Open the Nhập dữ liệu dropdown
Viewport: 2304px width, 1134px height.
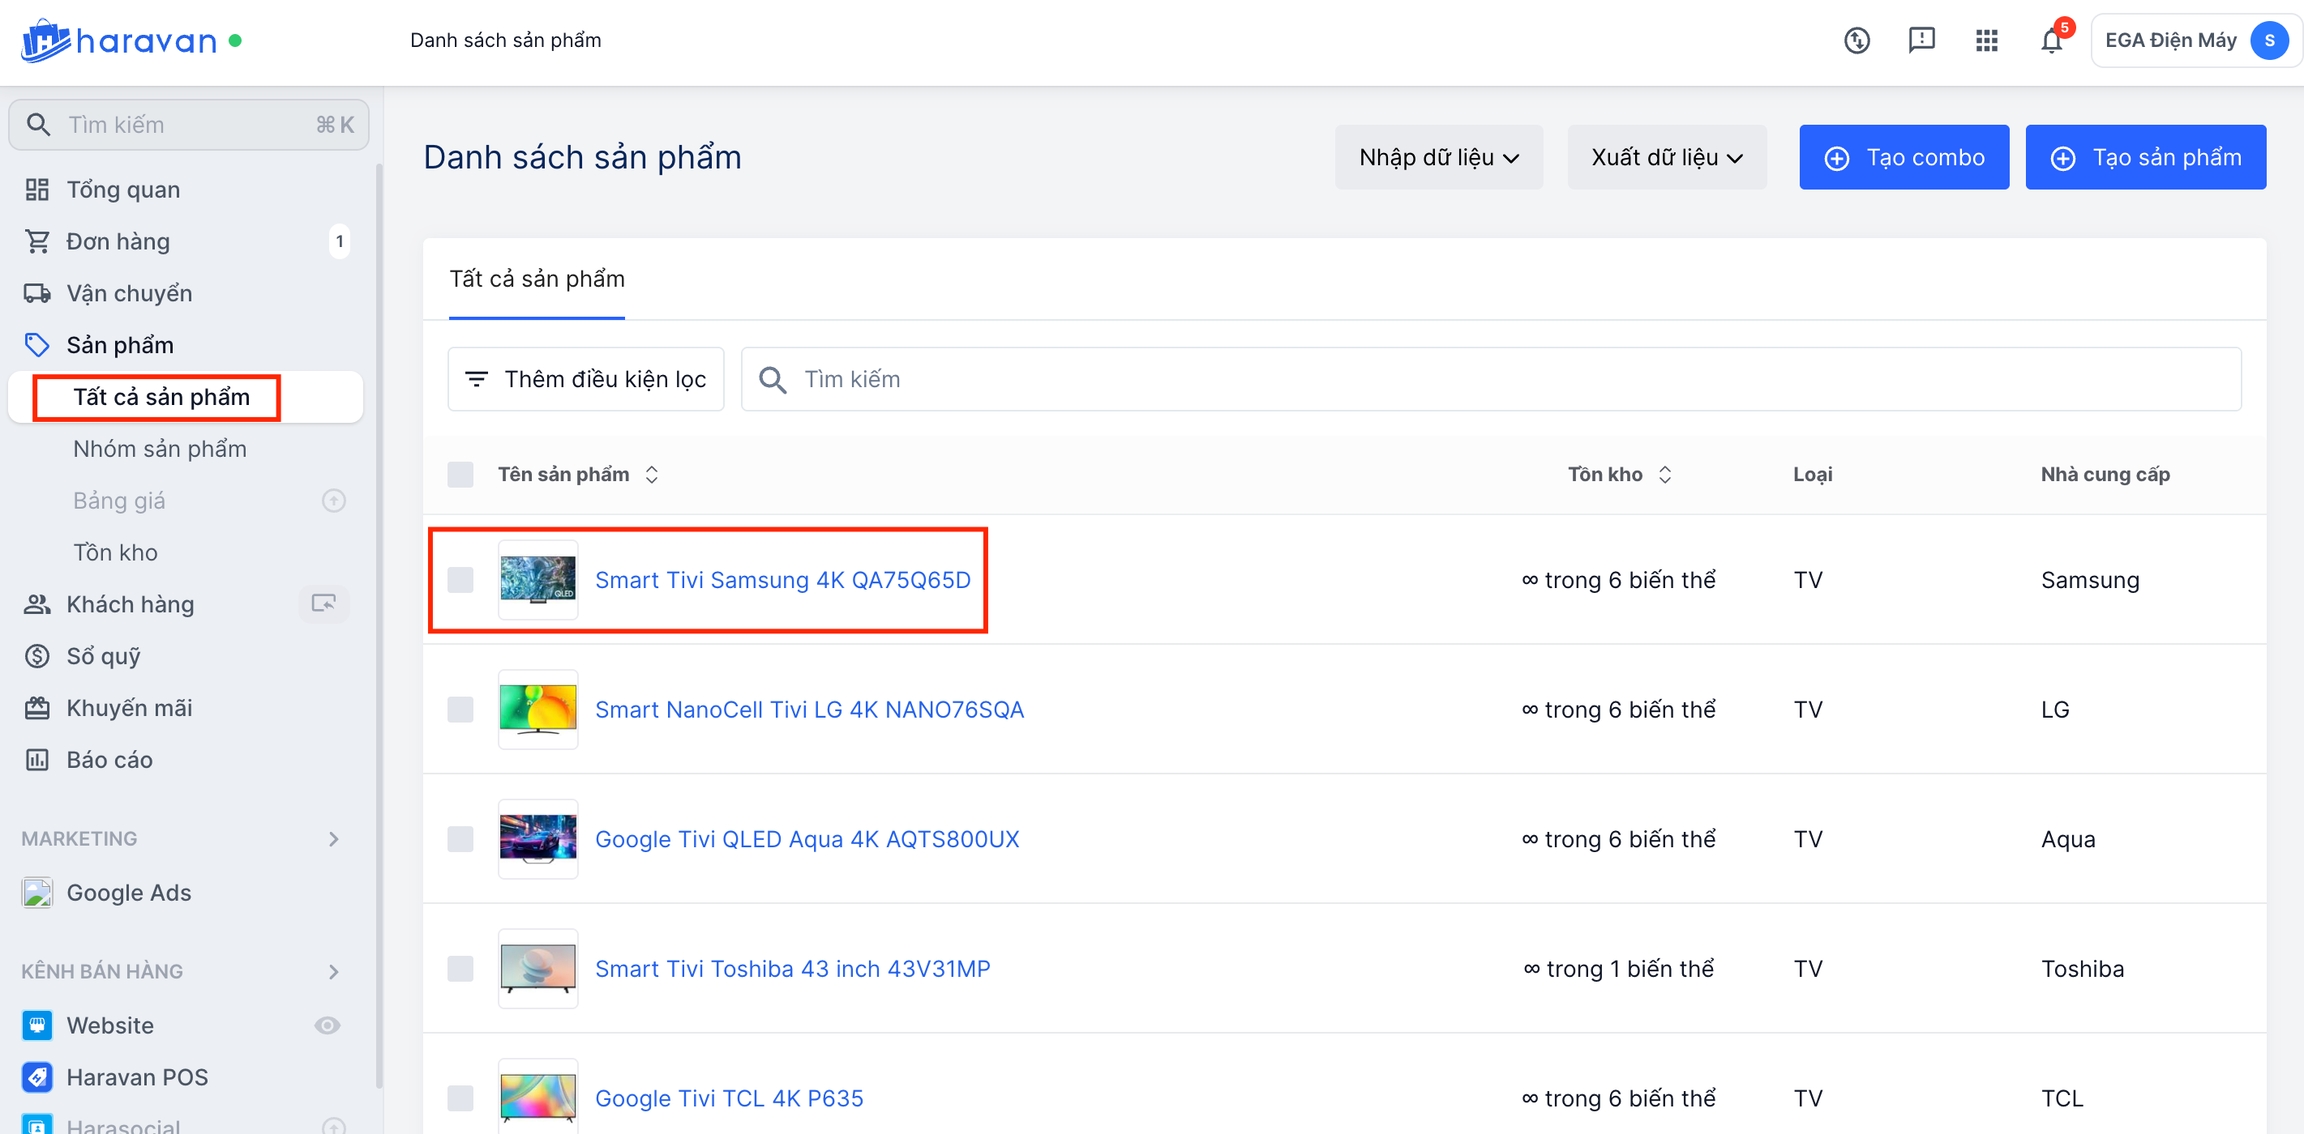pos(1438,157)
